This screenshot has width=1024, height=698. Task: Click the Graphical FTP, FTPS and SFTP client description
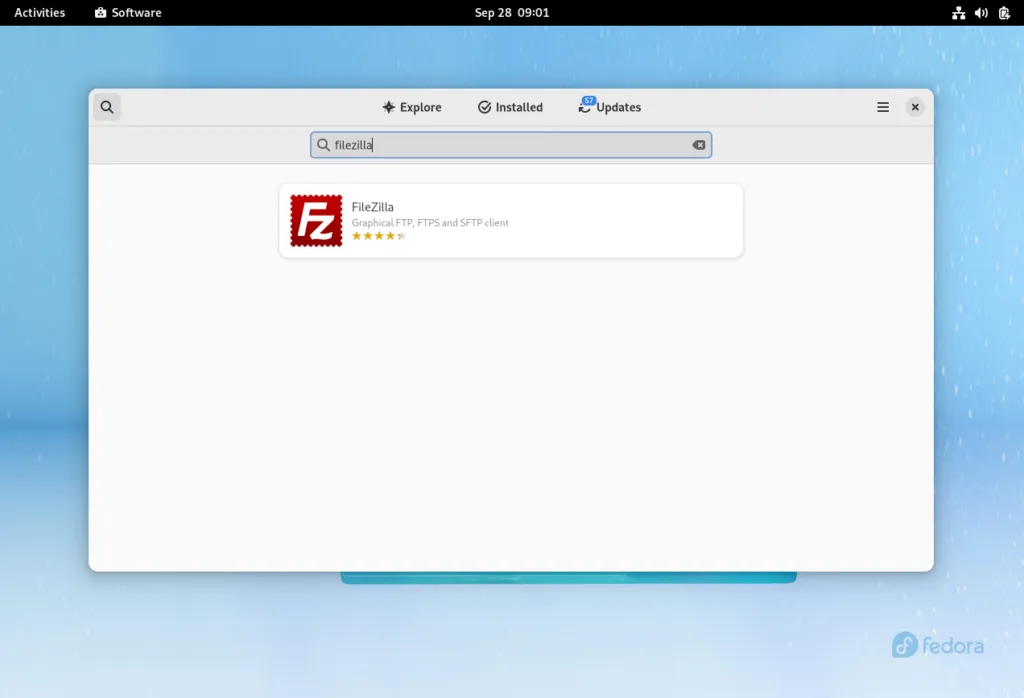(x=430, y=223)
